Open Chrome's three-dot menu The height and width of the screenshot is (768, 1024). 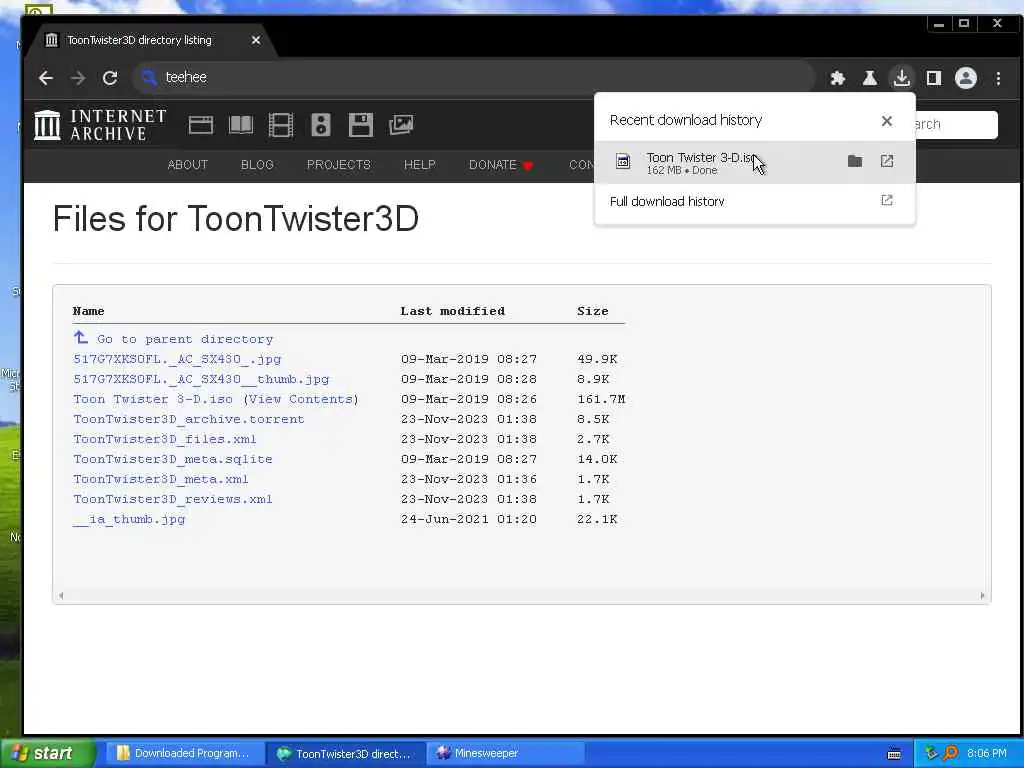click(x=999, y=78)
